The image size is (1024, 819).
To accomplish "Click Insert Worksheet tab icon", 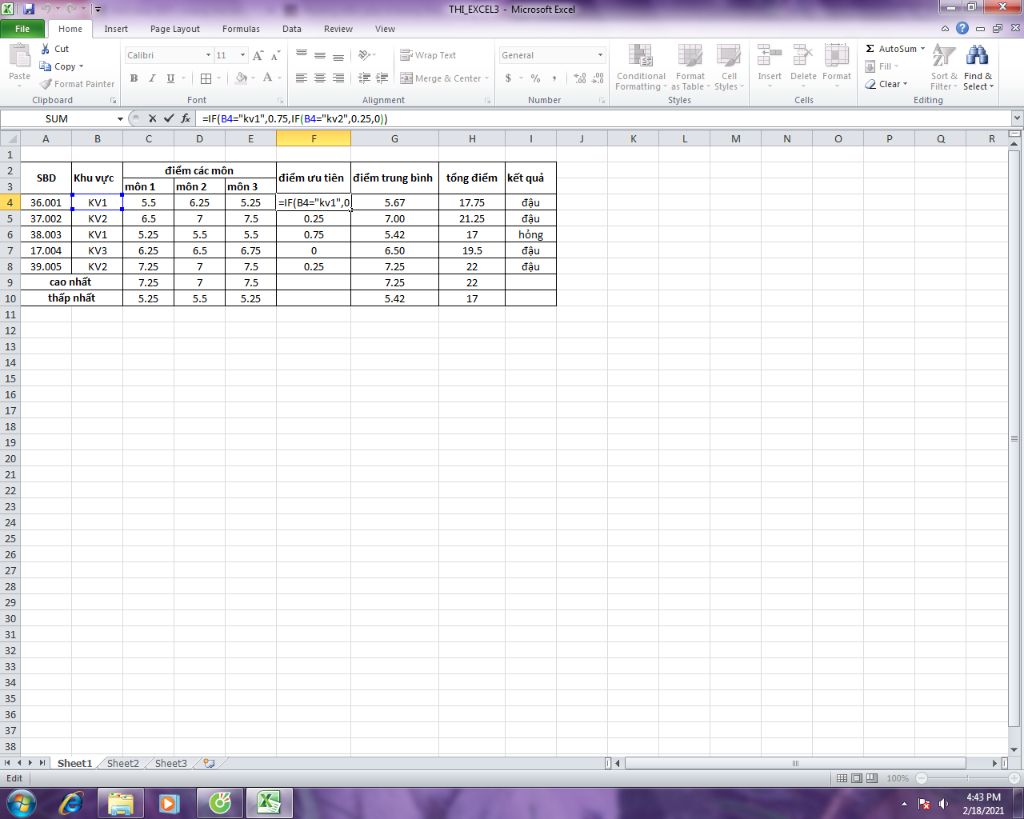I will pos(209,763).
